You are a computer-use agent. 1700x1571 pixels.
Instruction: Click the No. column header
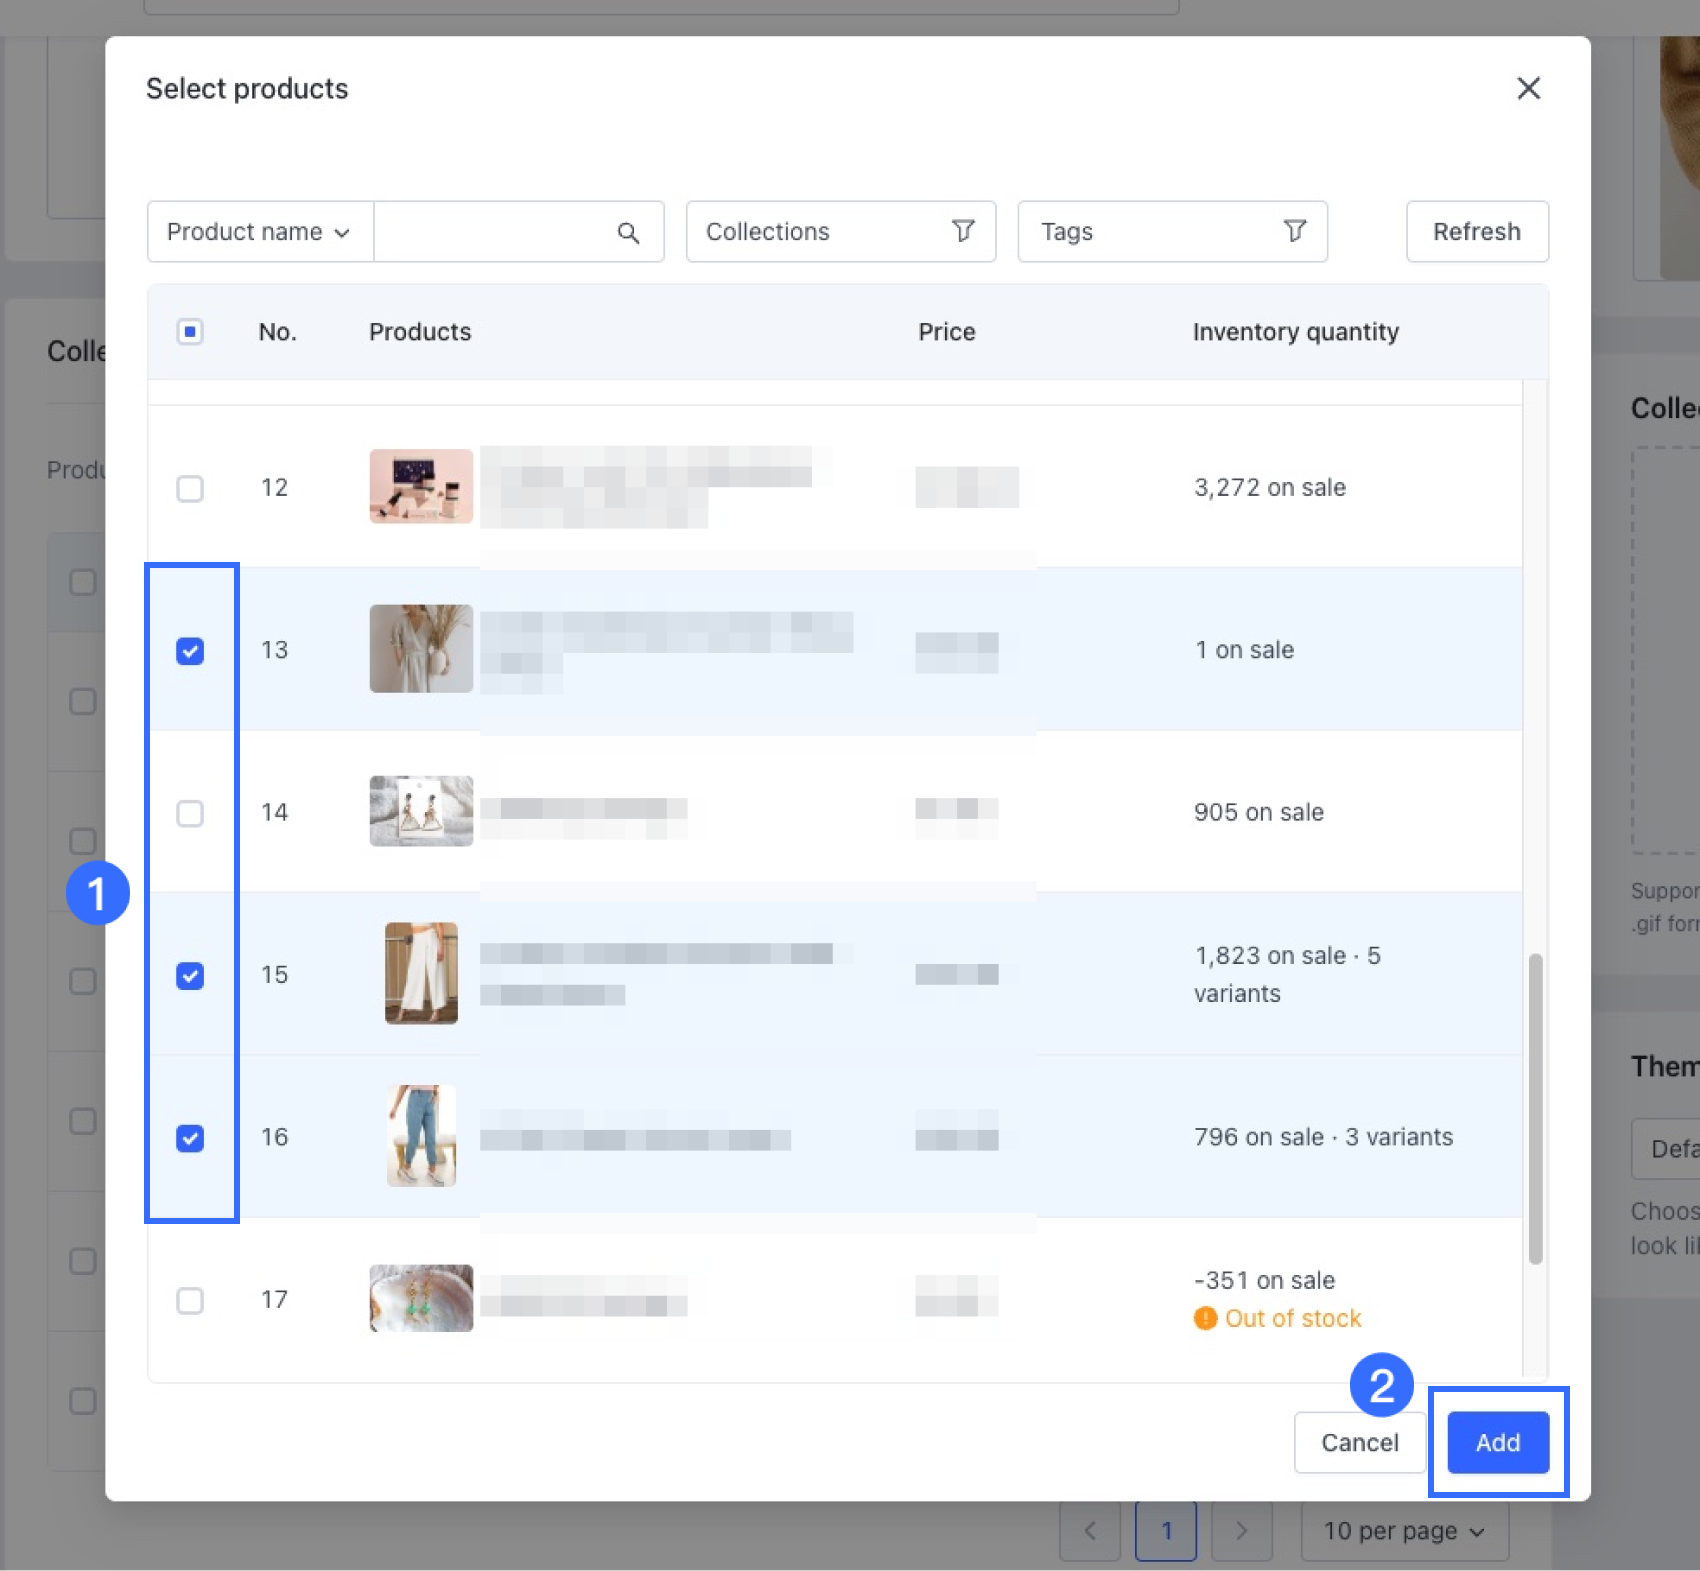(x=277, y=332)
